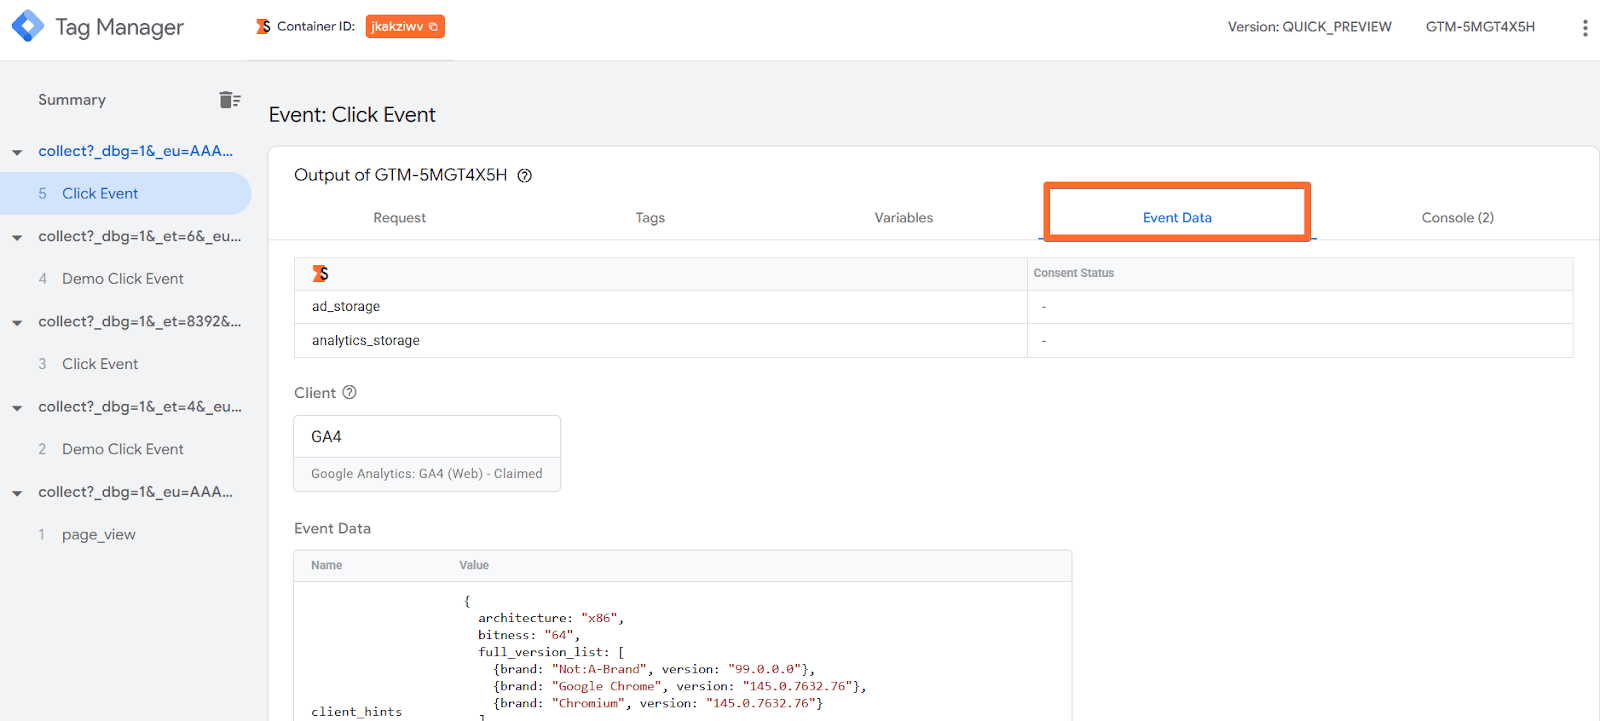Open the three-dot more options menu
This screenshot has height=721, width=1600.
[1584, 28]
